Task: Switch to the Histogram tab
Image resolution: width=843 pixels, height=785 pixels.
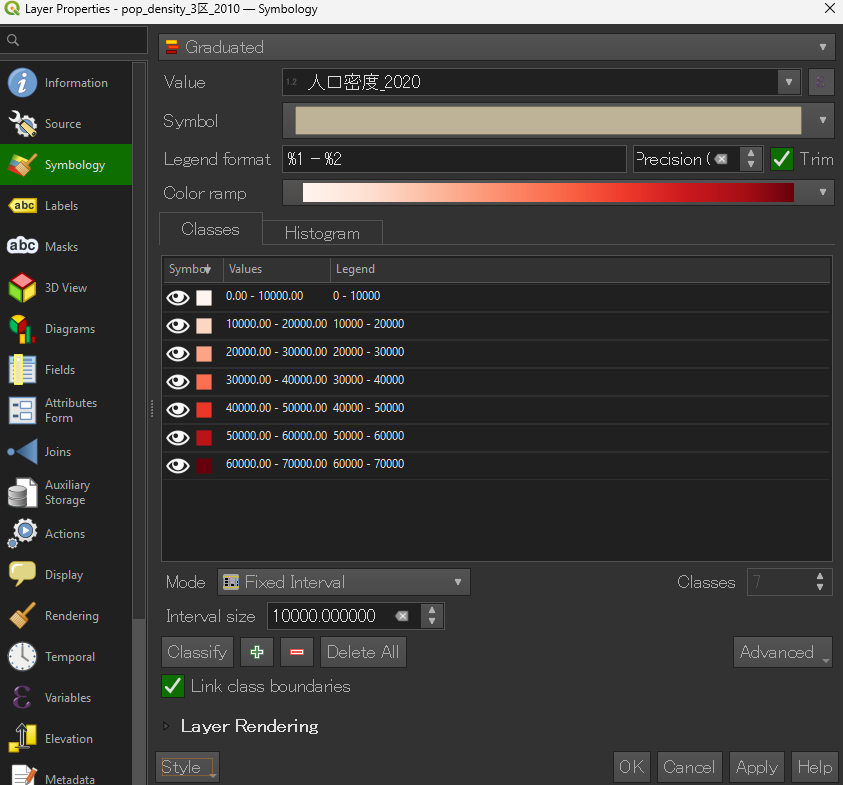Action: tap(321, 233)
